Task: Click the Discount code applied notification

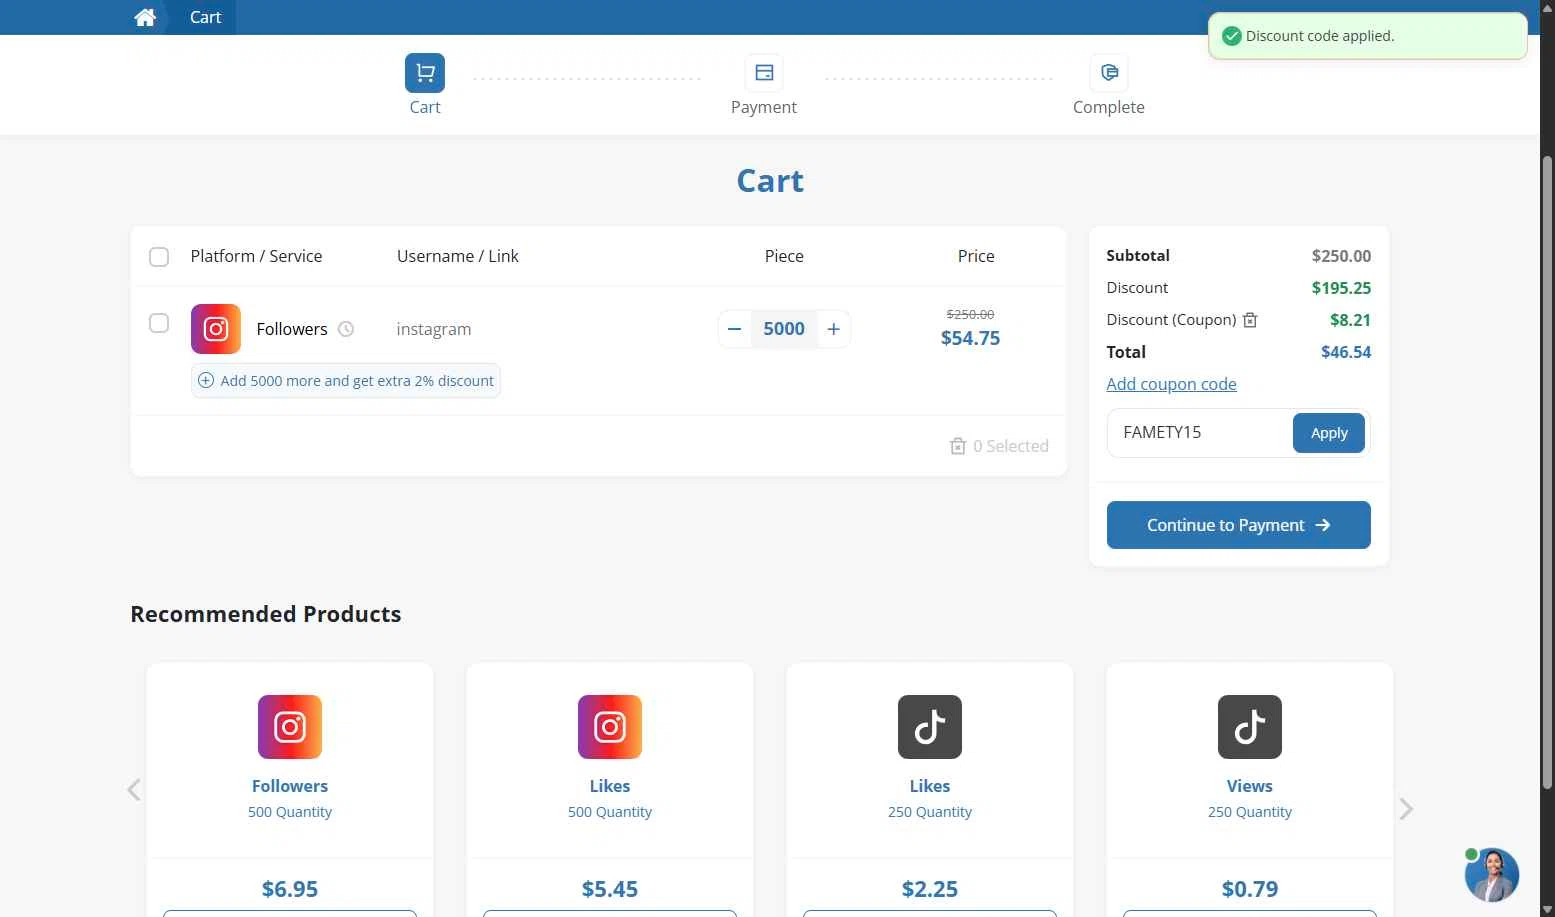Action: [x=1368, y=36]
